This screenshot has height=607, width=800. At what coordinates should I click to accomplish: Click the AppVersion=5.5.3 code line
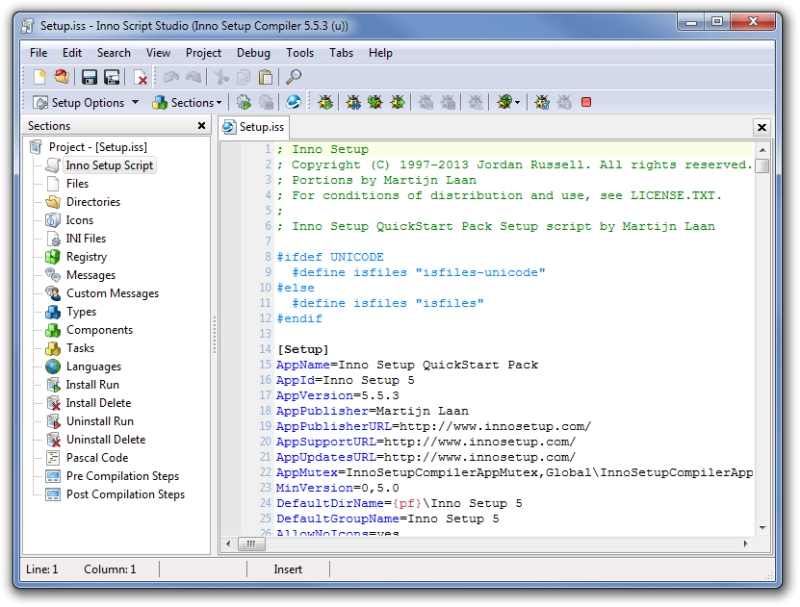(338, 395)
